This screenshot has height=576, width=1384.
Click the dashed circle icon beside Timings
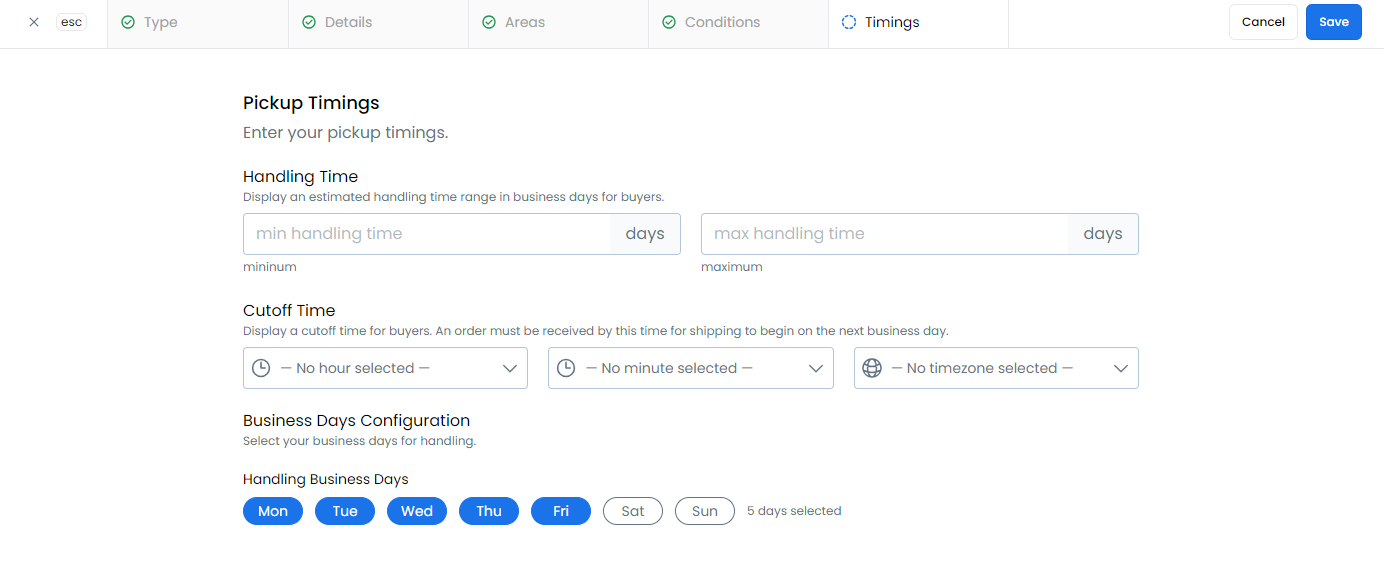click(849, 22)
